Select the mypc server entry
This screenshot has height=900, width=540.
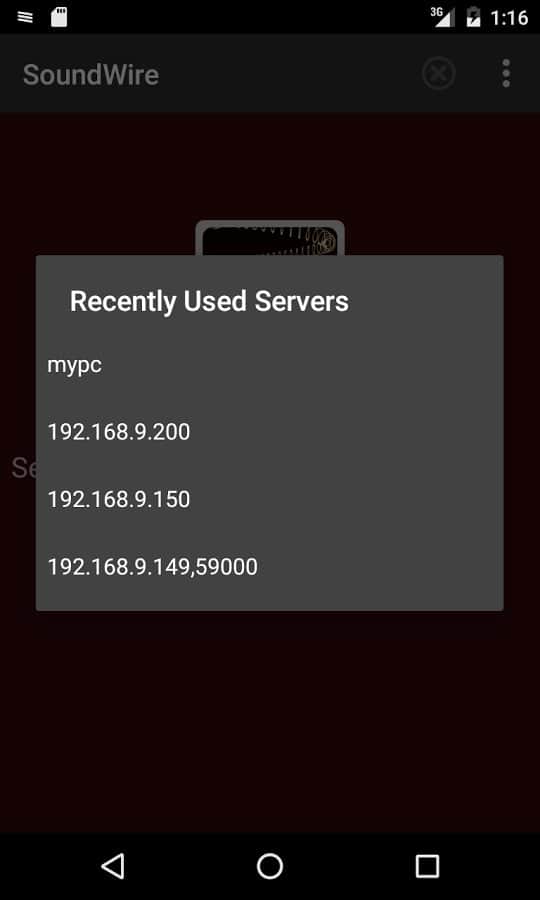pyautogui.click(x=269, y=365)
